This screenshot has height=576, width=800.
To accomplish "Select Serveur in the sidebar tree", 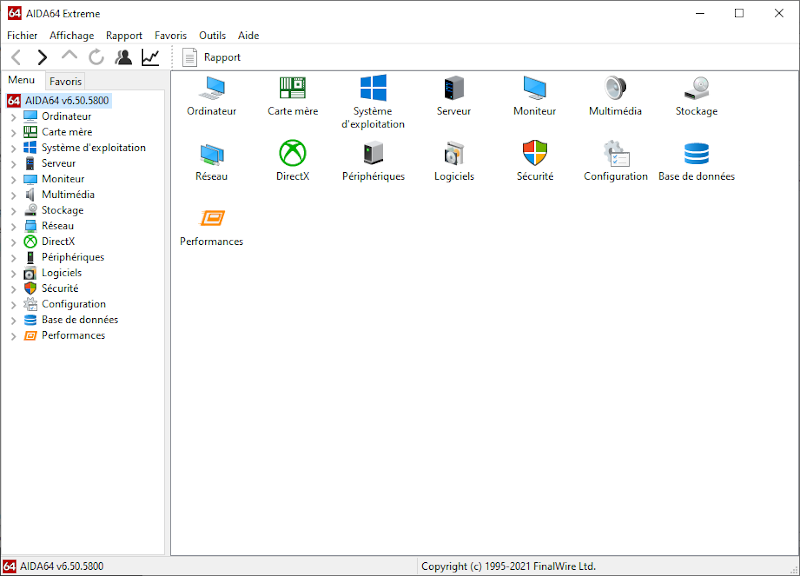I will pos(58,163).
